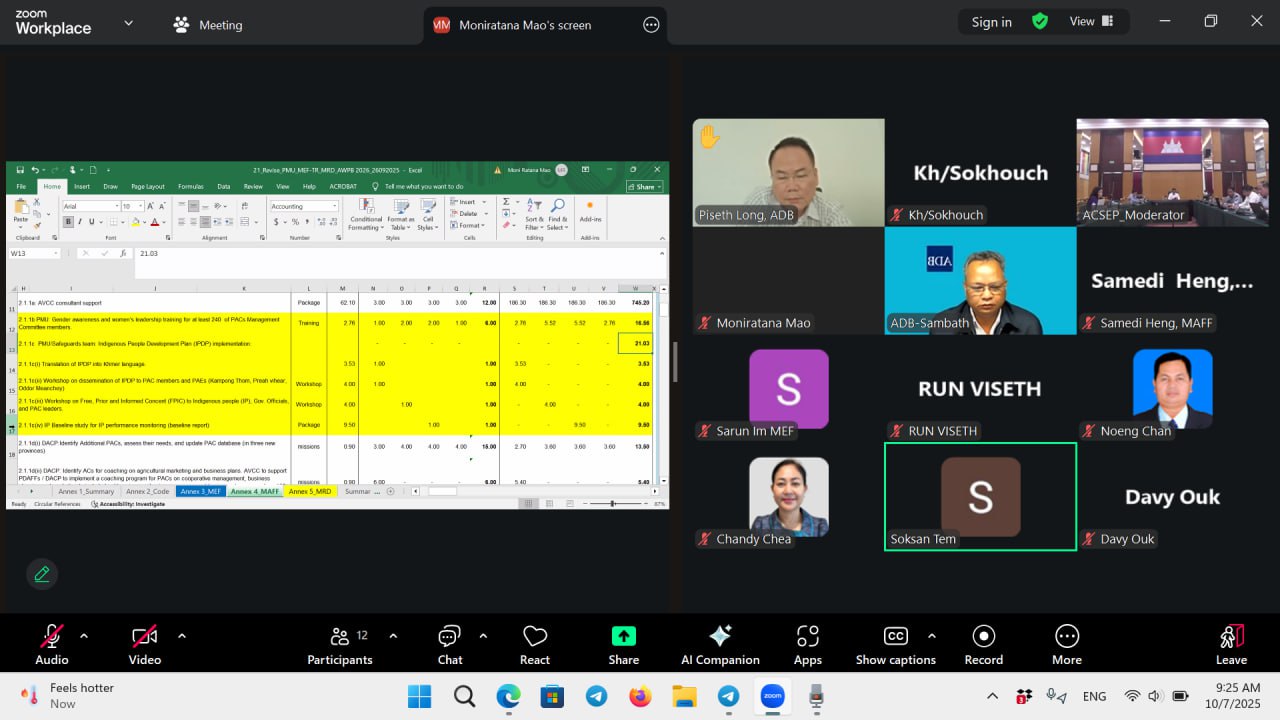Click the green Share screen button
Viewport: 1280px width, 720px height.
(623, 644)
